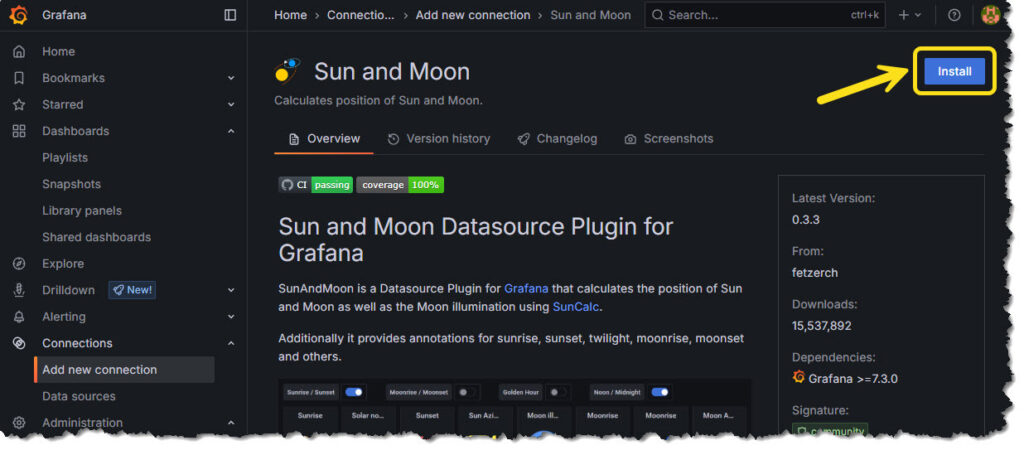Open the dropdown arrow beside the plus
The height and width of the screenshot is (450, 1024).
918,15
